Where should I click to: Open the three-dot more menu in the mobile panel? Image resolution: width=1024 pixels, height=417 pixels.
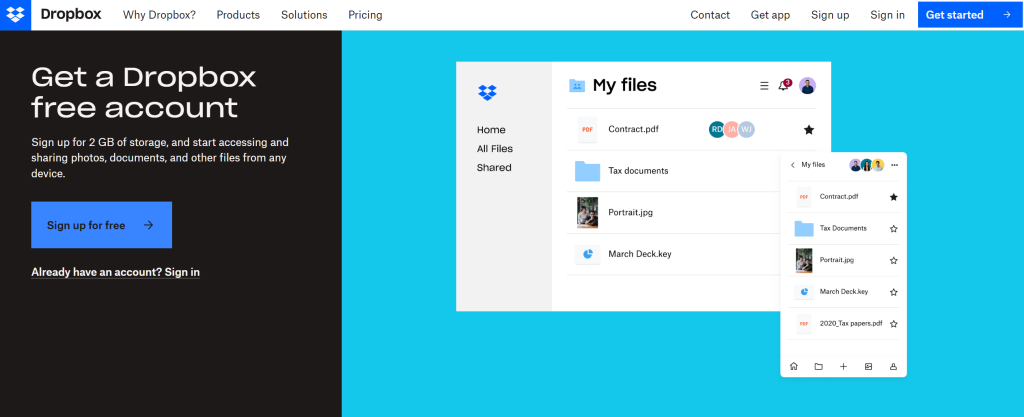[895, 165]
